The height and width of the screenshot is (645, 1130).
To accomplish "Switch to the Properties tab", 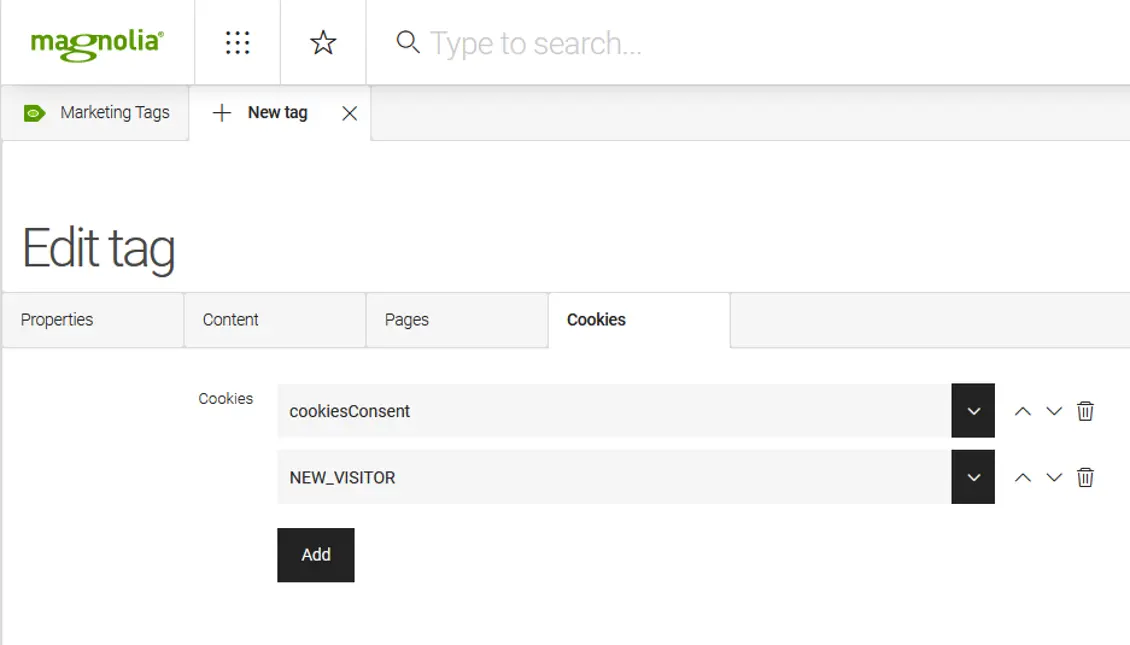I will [x=57, y=320].
